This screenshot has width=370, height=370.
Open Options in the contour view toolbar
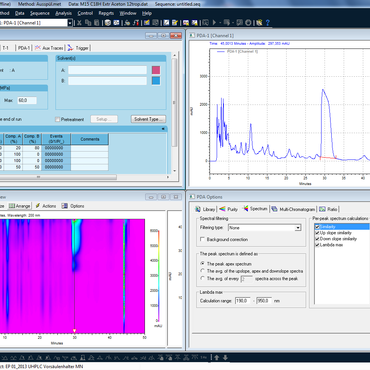coord(73,206)
